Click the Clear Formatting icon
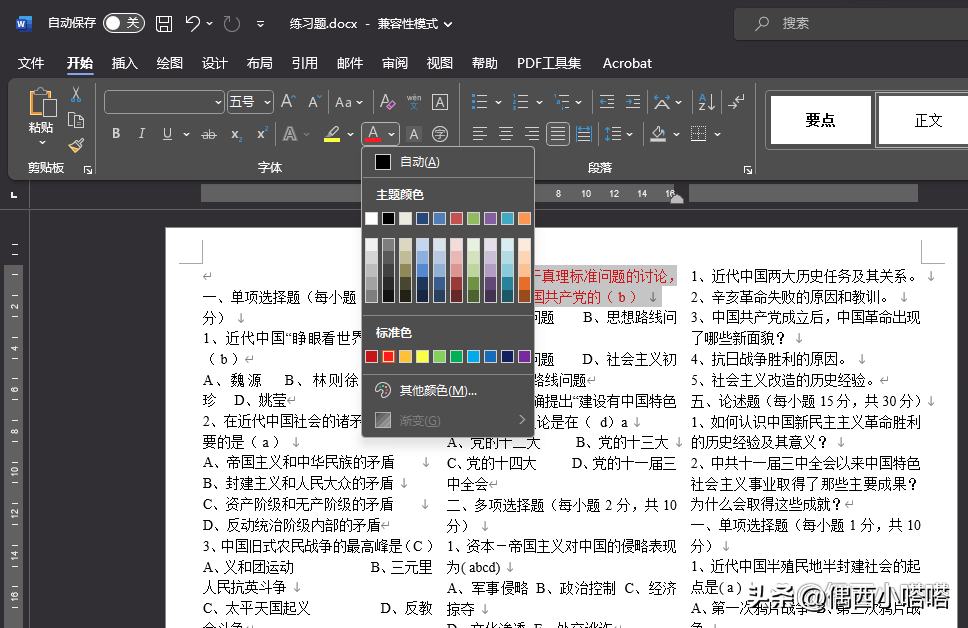 pyautogui.click(x=387, y=102)
